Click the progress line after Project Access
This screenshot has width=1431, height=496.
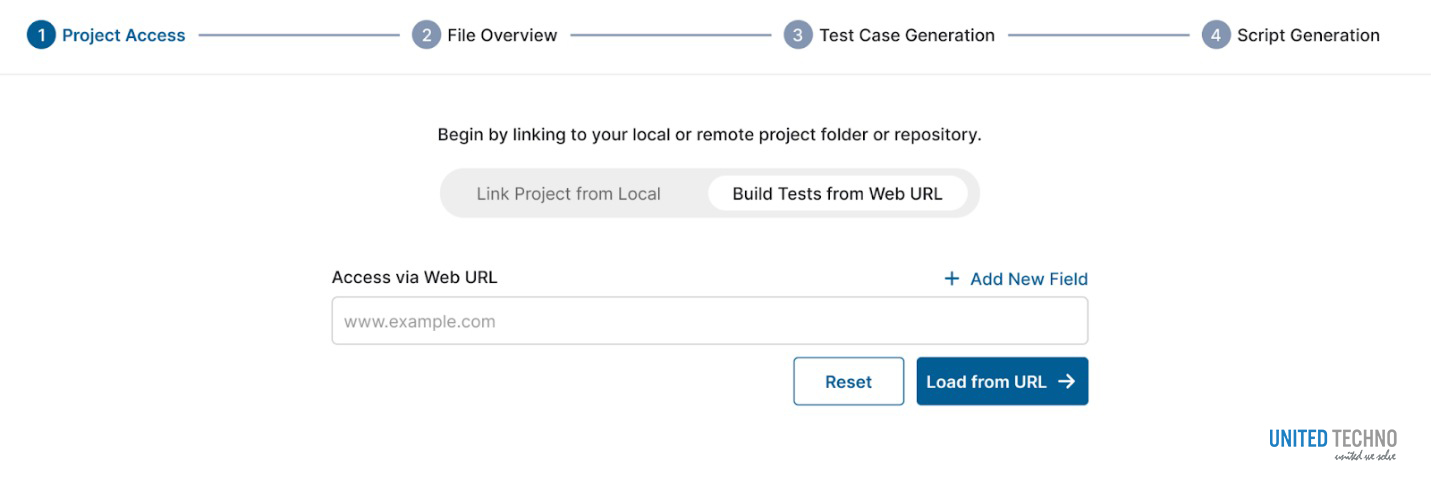tap(298, 36)
